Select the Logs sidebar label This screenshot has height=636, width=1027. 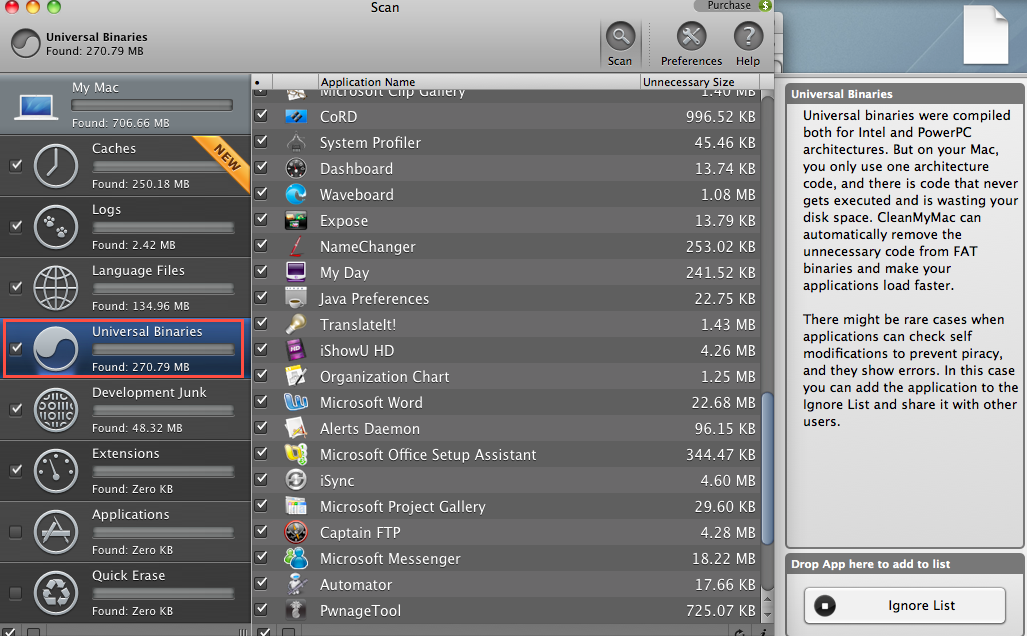[x=106, y=210]
